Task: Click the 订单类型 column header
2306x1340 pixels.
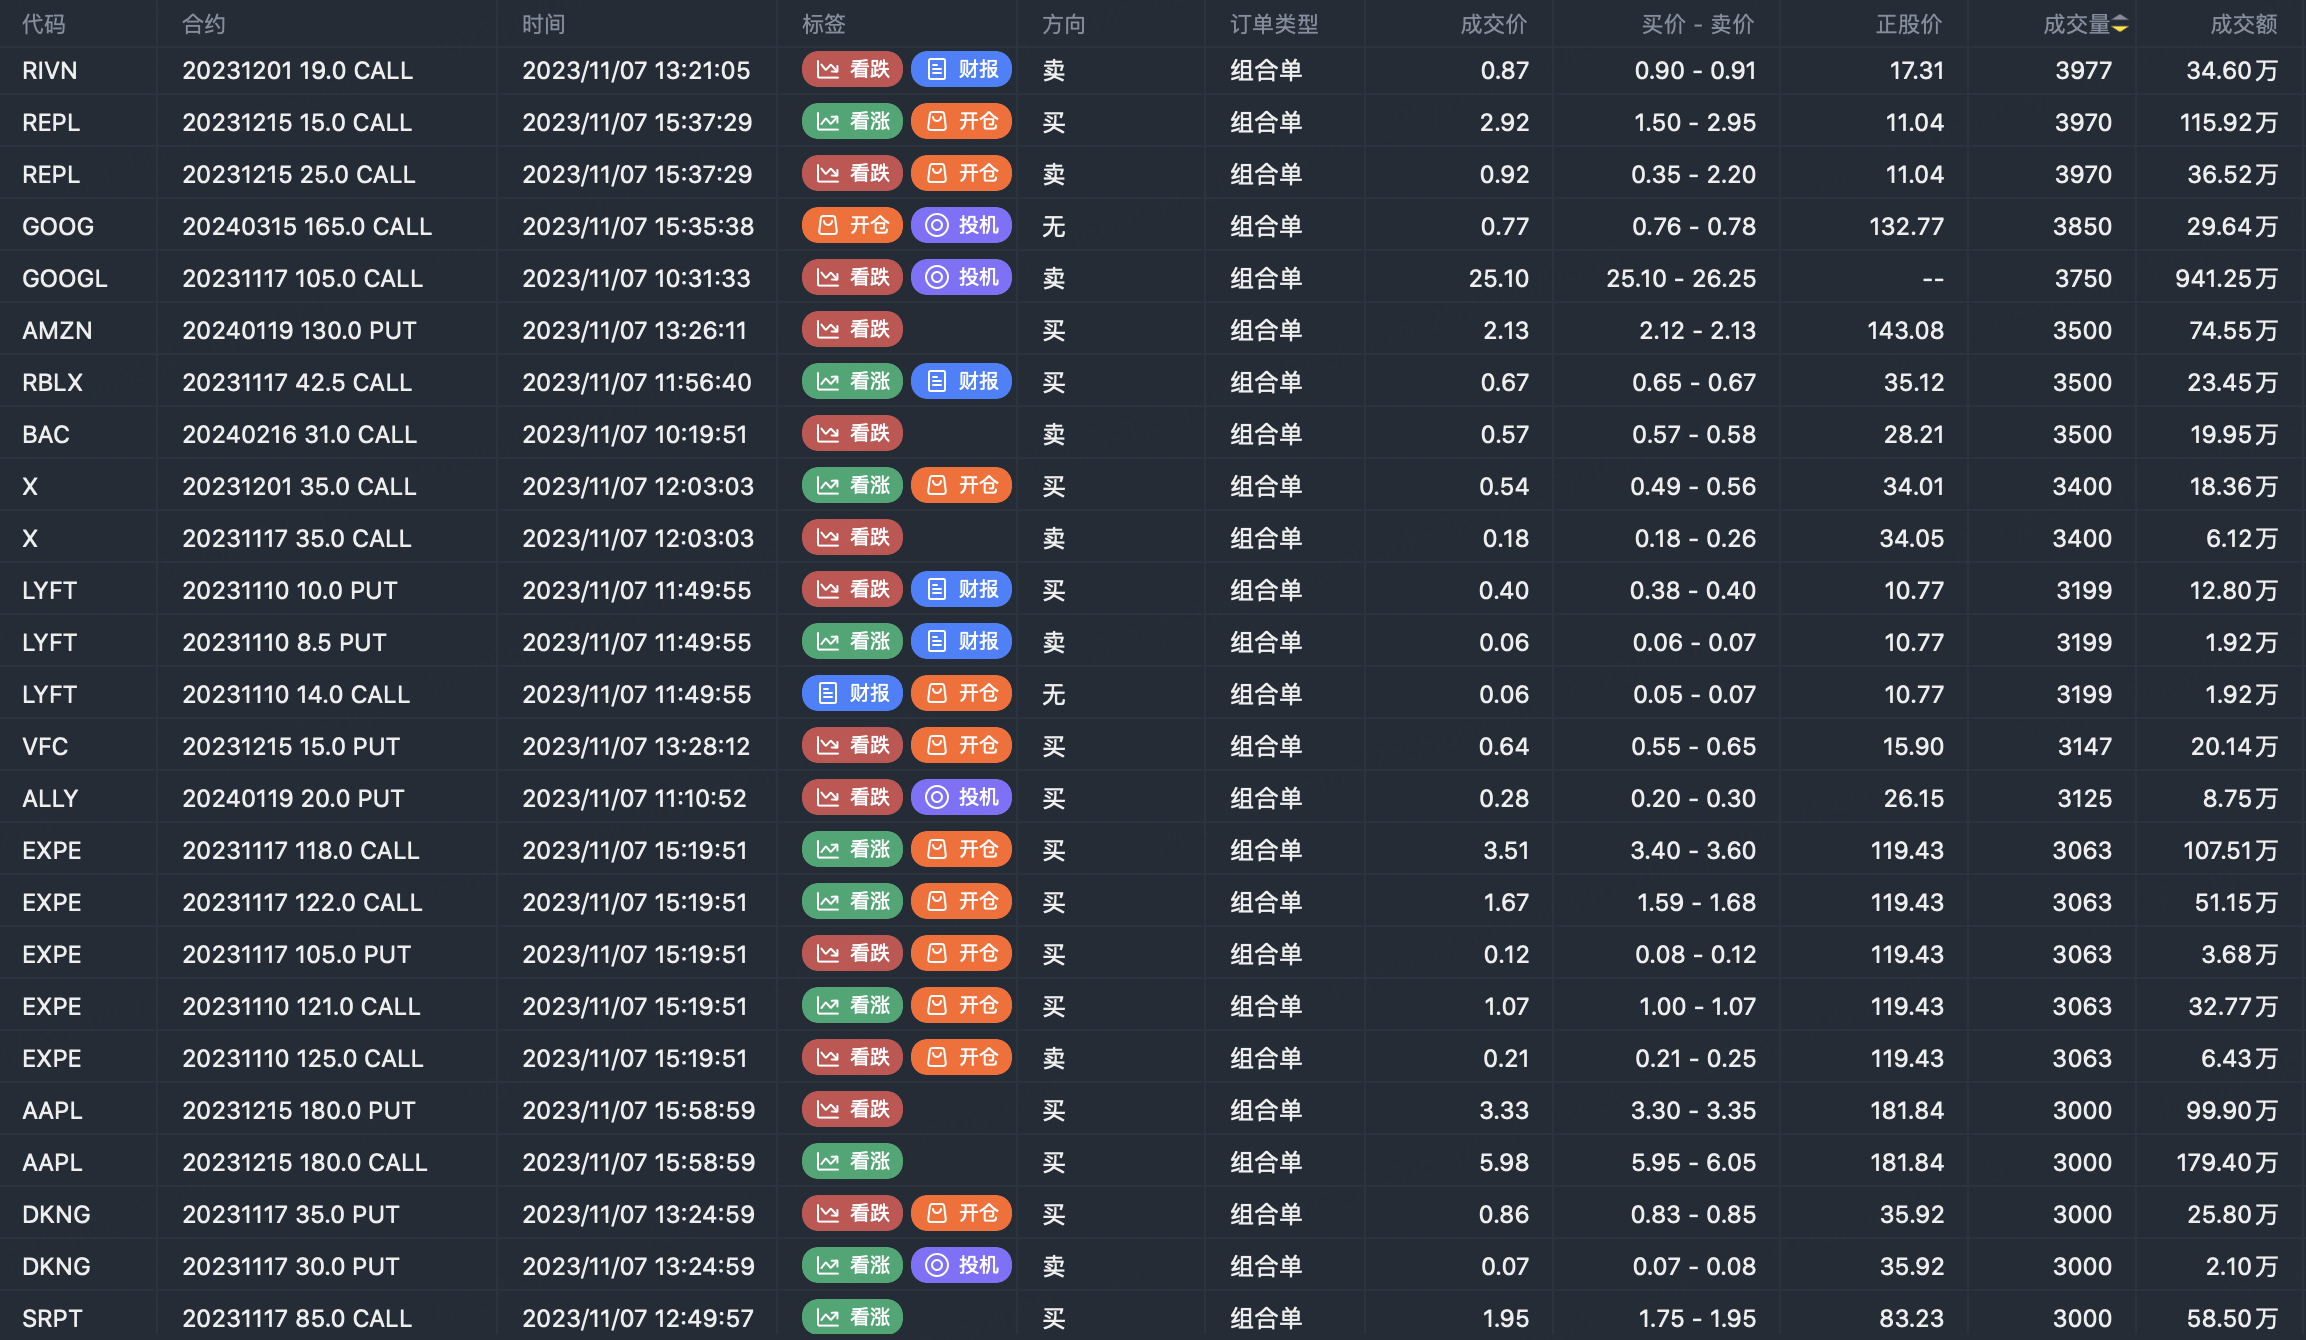Action: pos(1274,25)
